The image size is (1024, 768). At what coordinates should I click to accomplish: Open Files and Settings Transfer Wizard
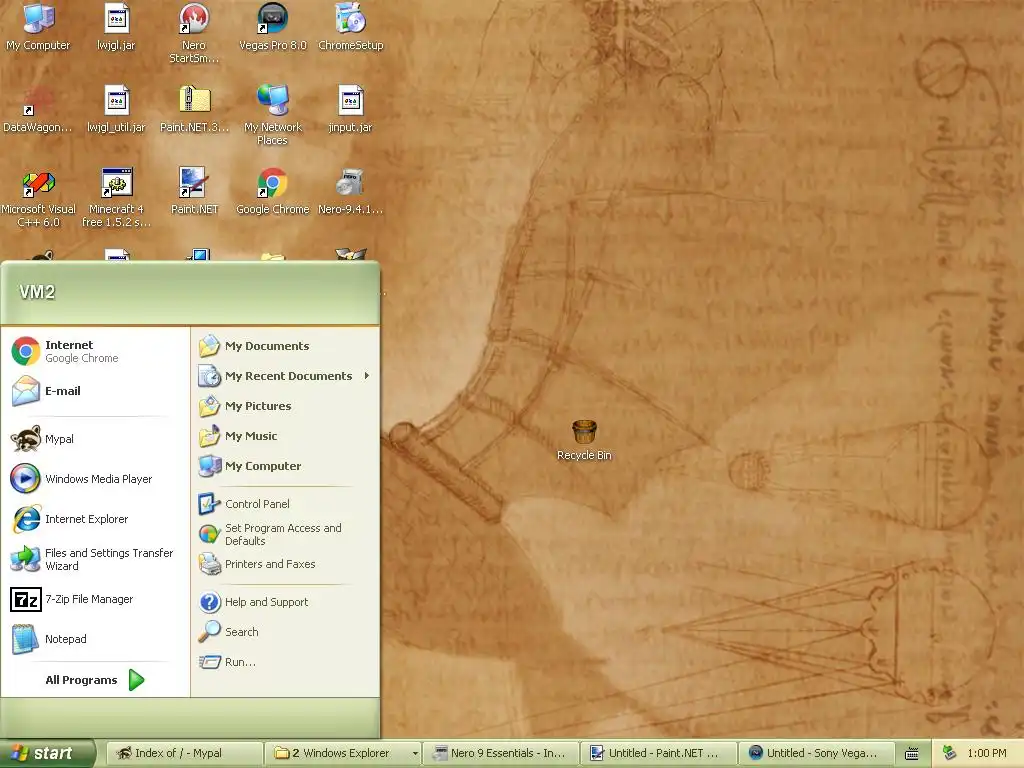(x=95, y=559)
